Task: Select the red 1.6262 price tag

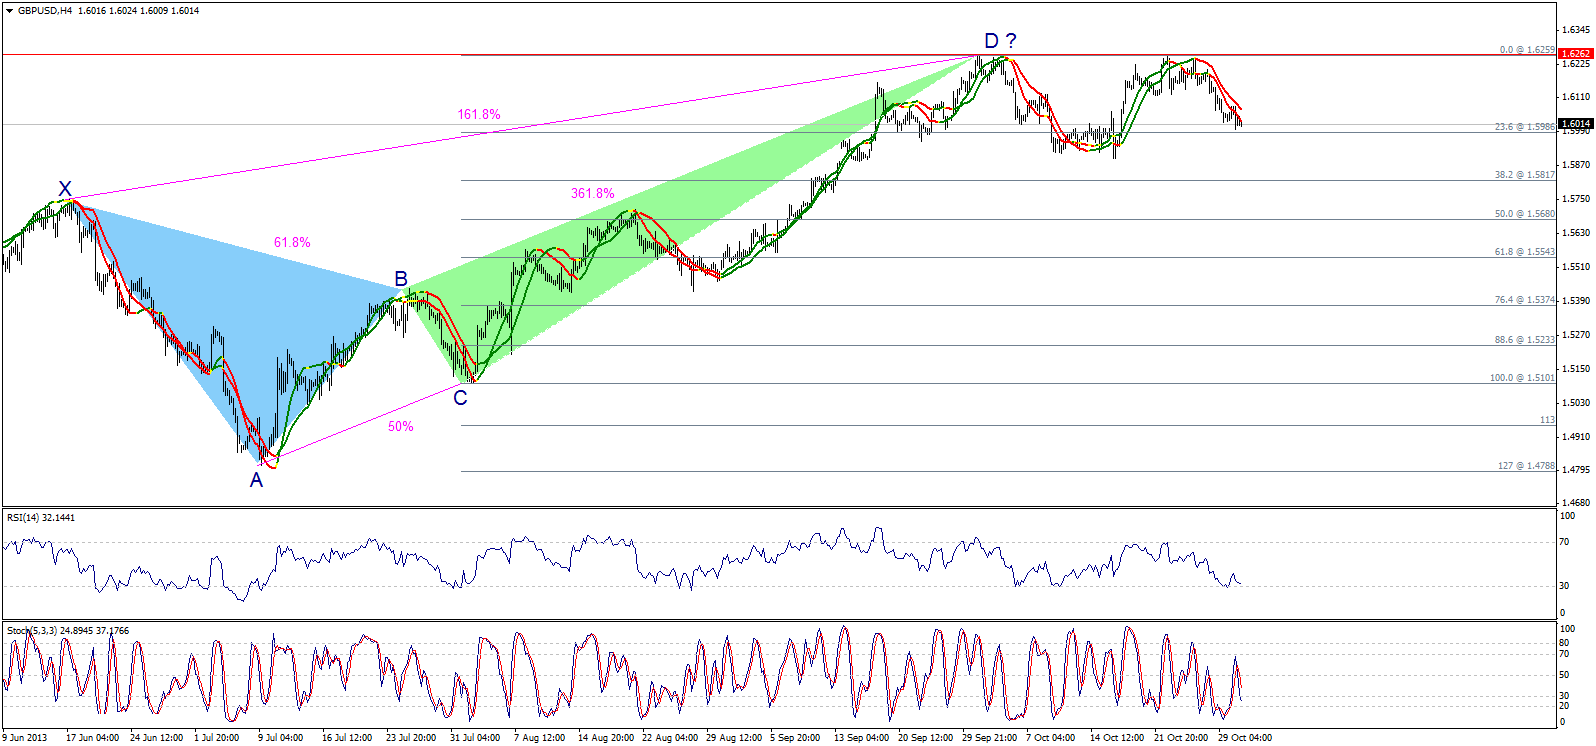Action: pyautogui.click(x=1575, y=54)
